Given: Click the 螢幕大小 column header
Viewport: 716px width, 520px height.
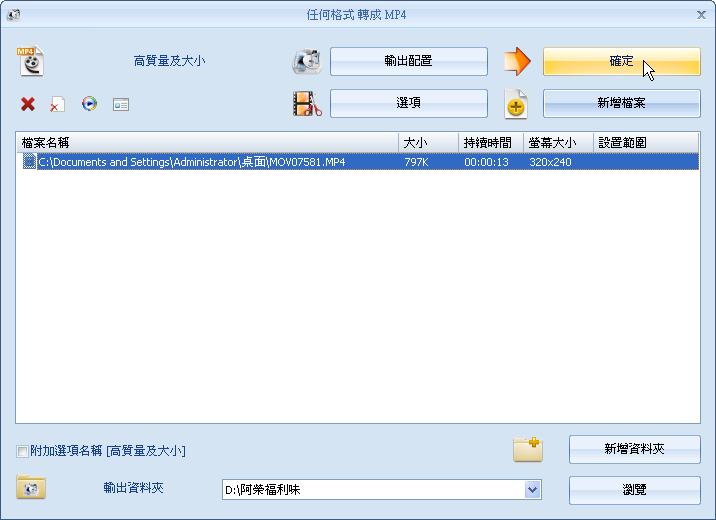Looking at the screenshot, I should coord(558,143).
